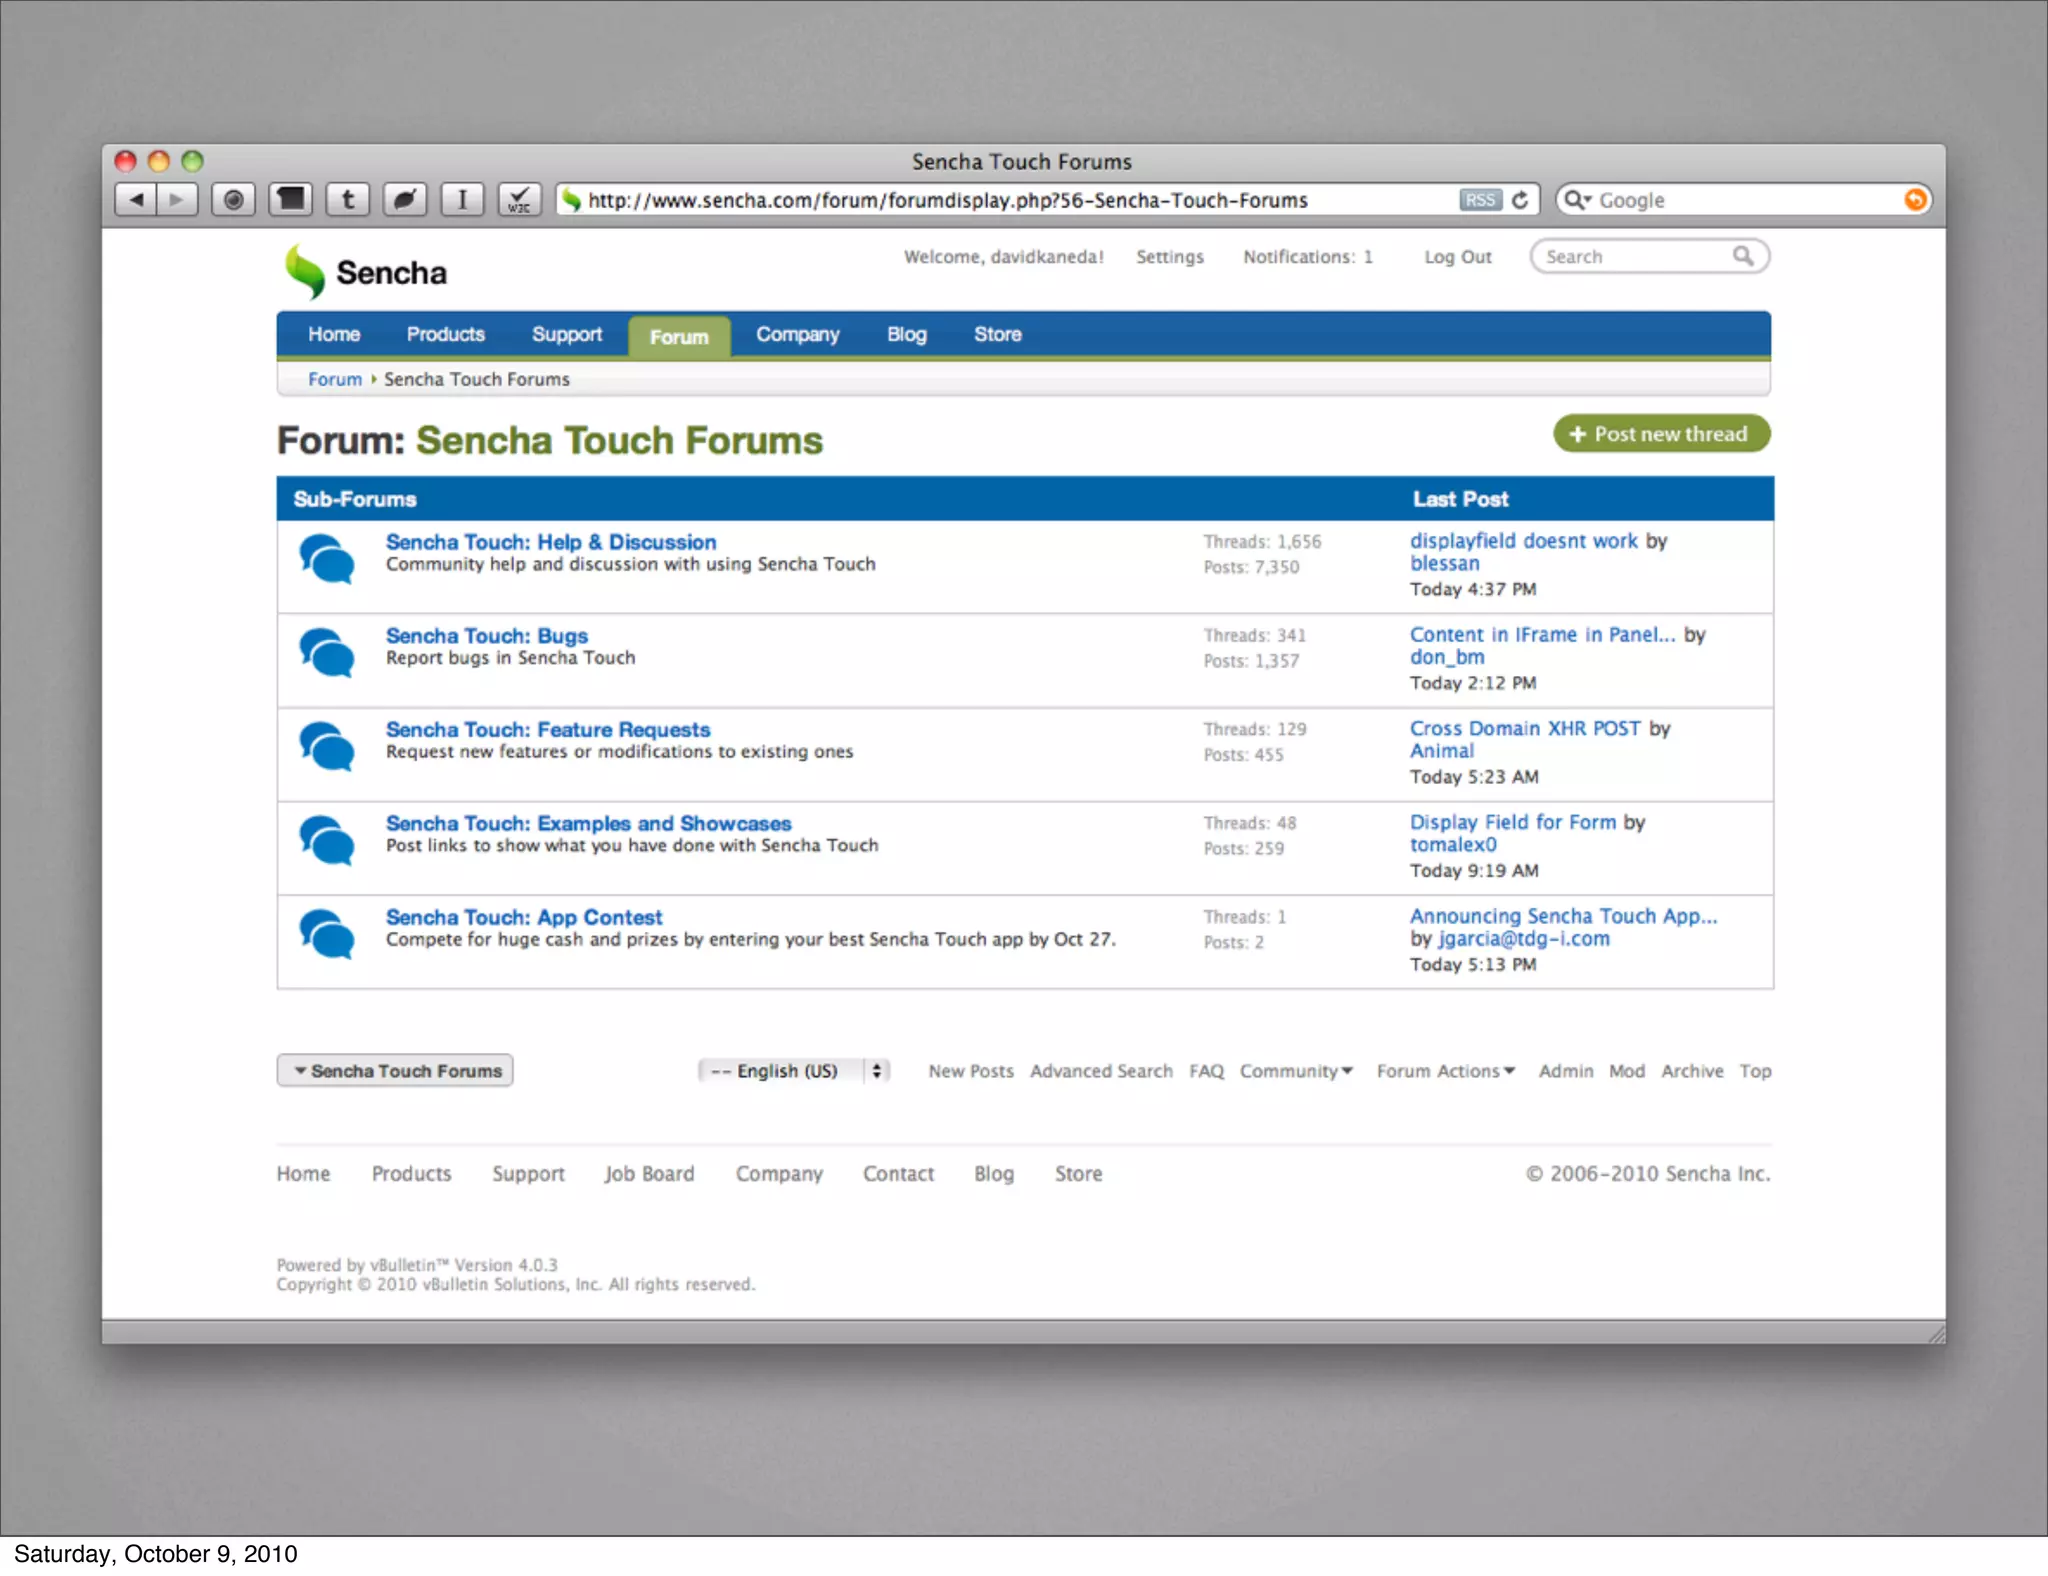Viewport: 2048px width, 1576px height.
Task: Click the black rectangle bookmarklet icon
Action: (x=290, y=200)
